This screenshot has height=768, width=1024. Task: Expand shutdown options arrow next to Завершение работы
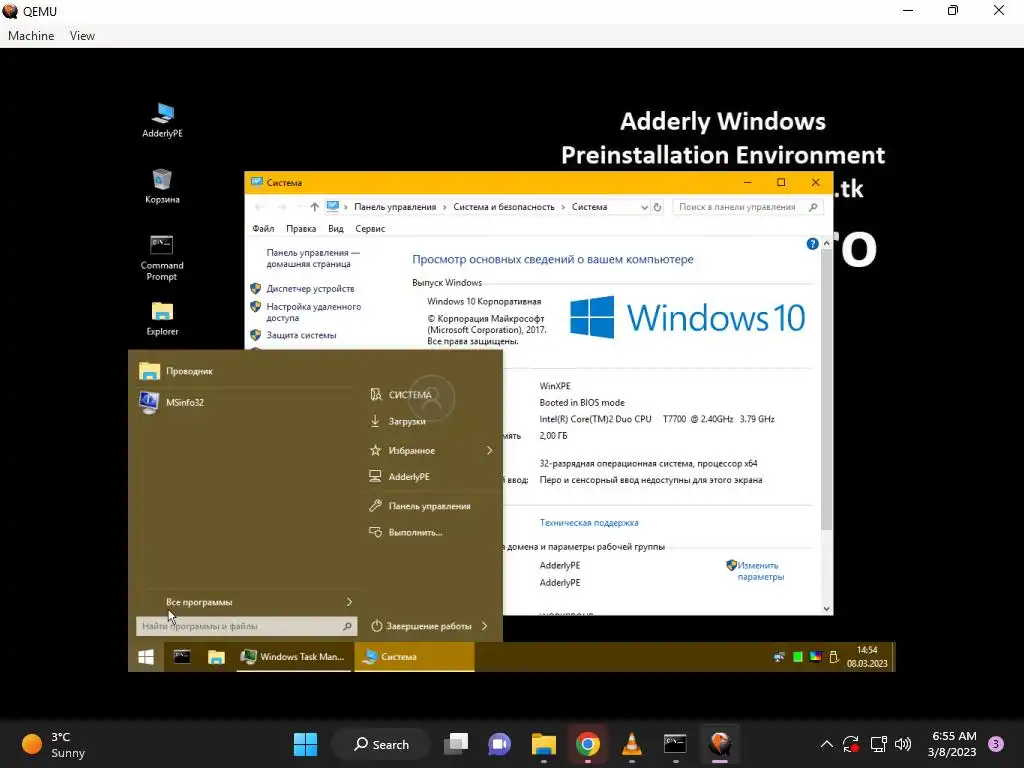click(x=485, y=626)
